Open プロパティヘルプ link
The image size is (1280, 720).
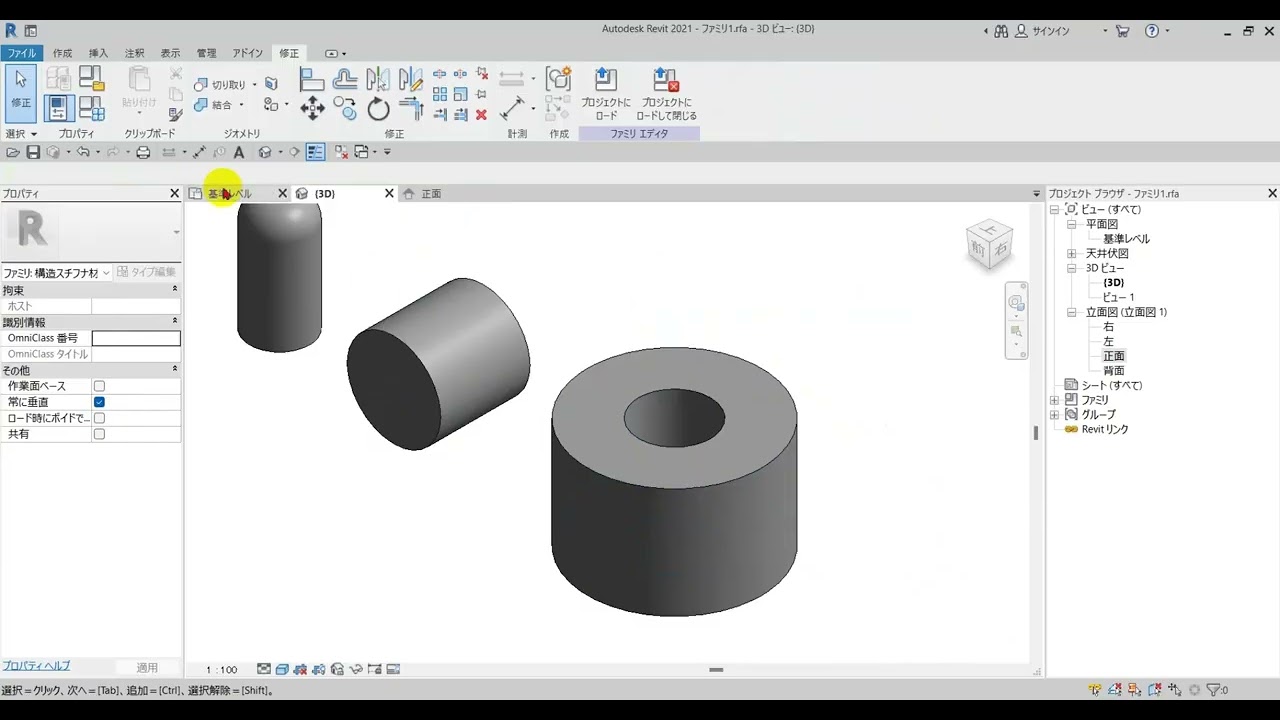coord(36,666)
